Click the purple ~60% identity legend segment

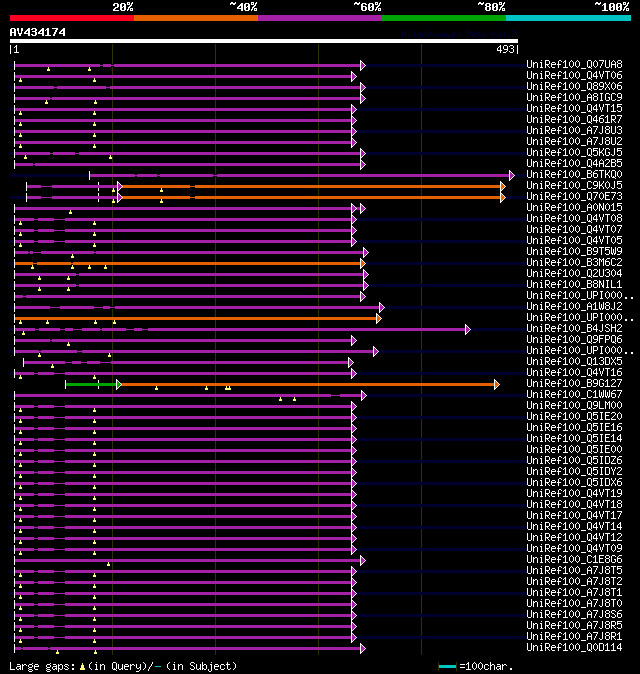coord(320,18)
